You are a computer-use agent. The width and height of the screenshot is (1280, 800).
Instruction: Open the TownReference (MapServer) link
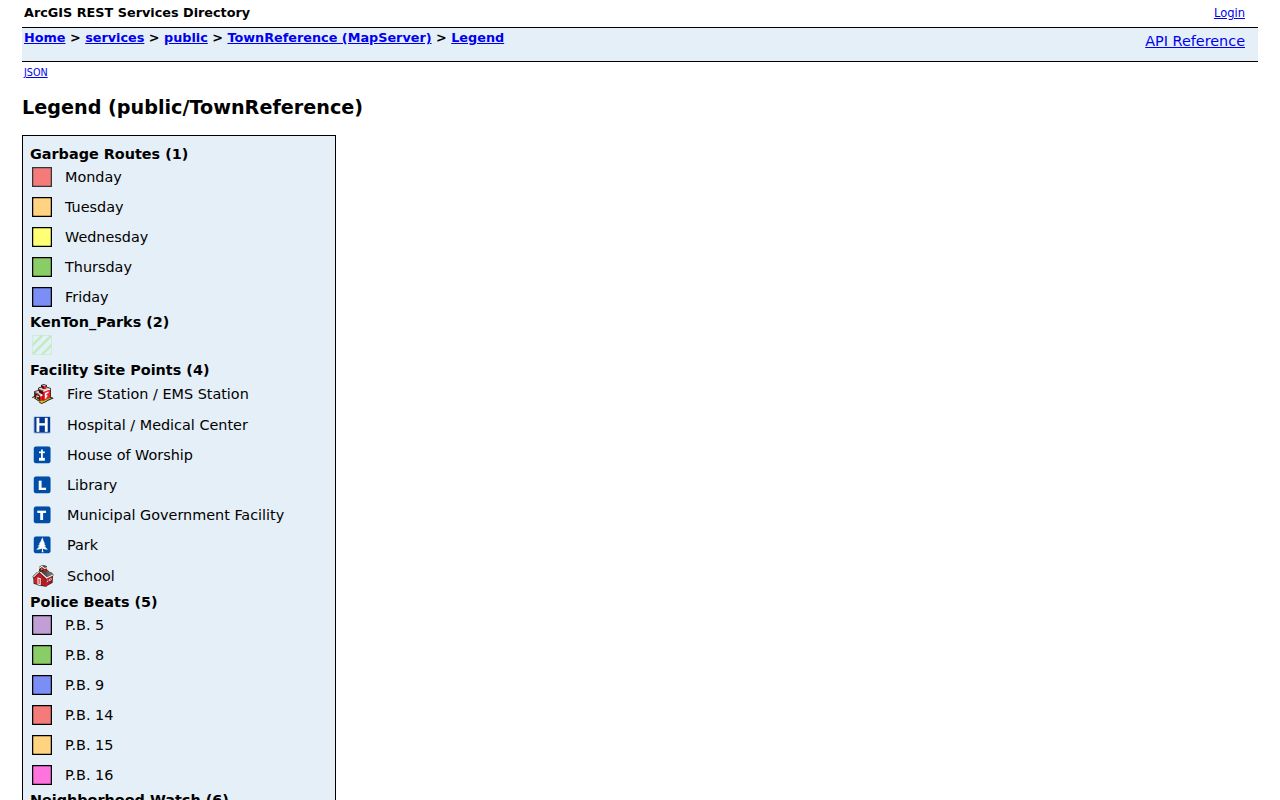tap(330, 38)
